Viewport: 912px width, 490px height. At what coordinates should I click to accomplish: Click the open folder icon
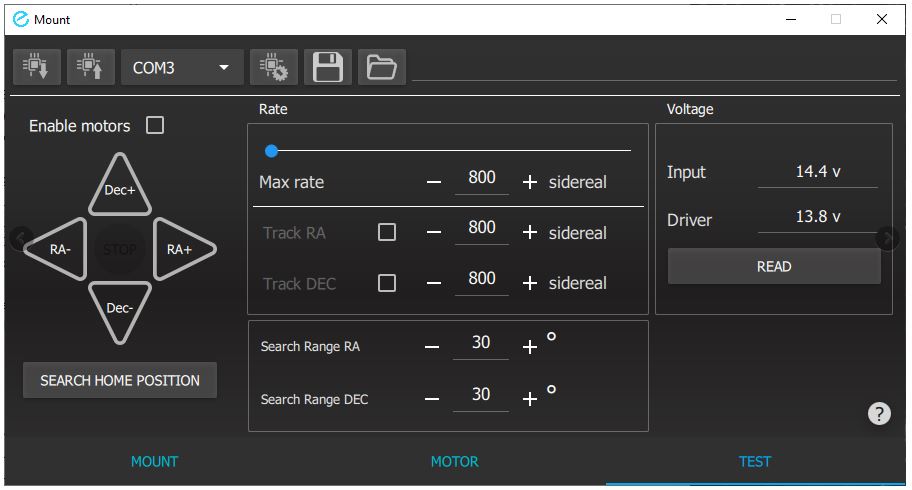(382, 67)
